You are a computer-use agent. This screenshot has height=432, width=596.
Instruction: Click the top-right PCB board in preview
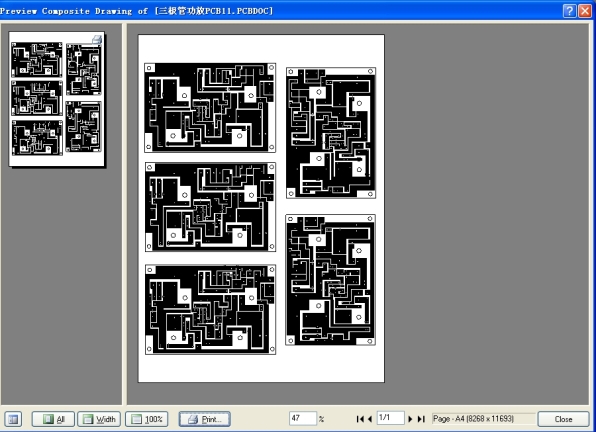331,133
